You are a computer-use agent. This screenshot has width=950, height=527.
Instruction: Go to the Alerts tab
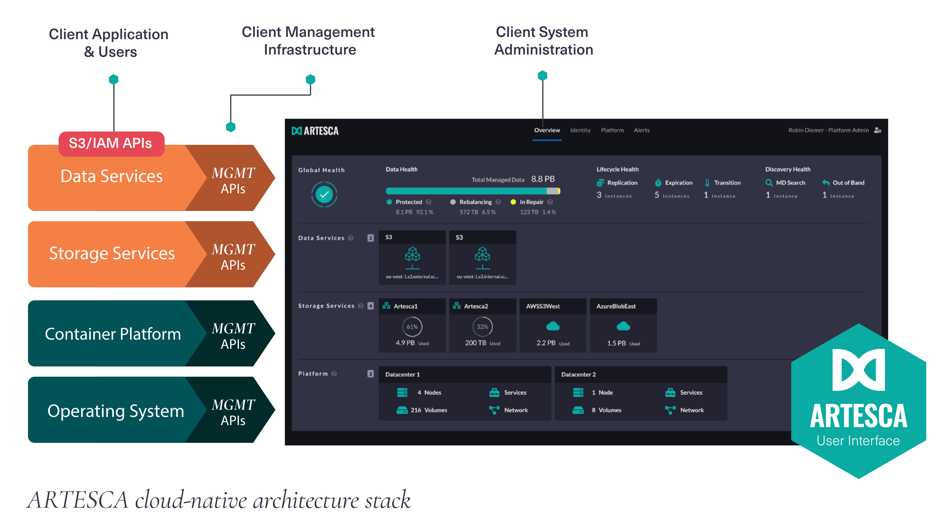tap(642, 130)
